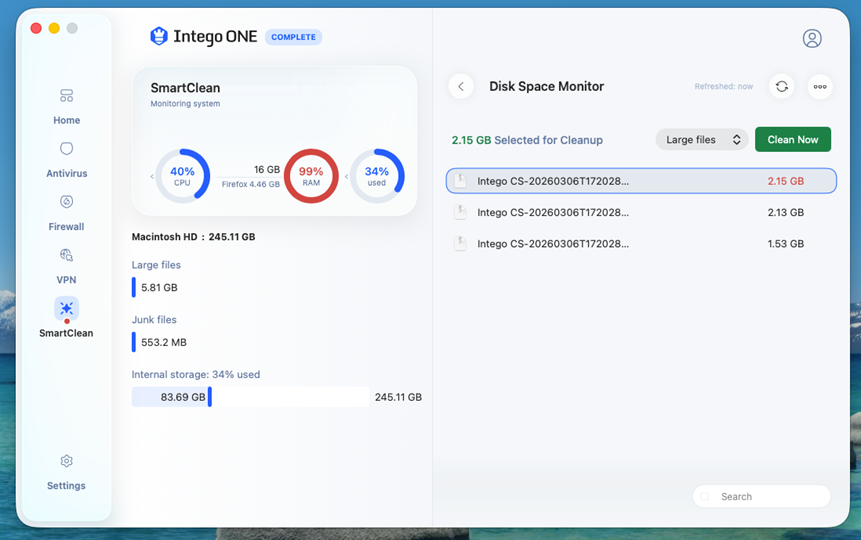Click the SmartClean card title
The image size is (861, 540).
[185, 88]
